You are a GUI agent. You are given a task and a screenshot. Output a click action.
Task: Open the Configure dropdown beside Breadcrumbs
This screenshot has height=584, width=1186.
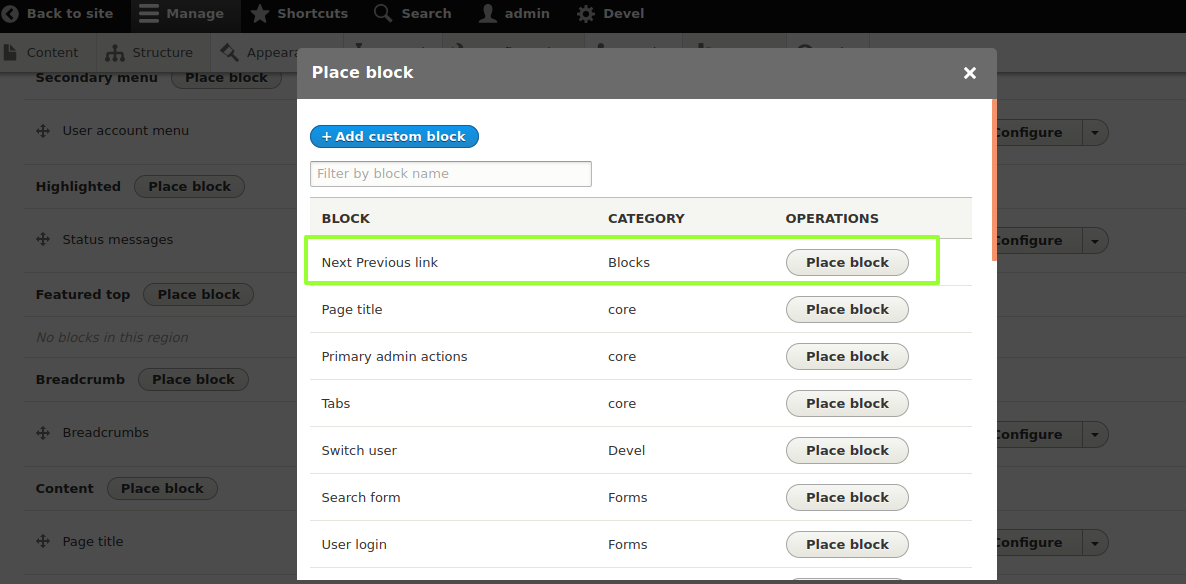[x=1094, y=434]
